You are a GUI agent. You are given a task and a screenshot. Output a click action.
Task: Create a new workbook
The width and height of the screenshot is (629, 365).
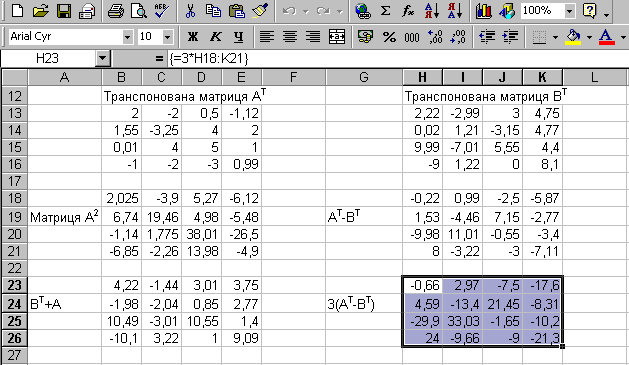point(17,11)
